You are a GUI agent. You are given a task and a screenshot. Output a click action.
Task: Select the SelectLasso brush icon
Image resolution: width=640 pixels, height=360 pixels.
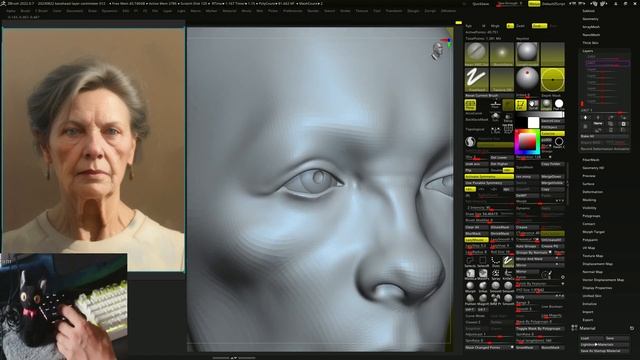(x=470, y=261)
